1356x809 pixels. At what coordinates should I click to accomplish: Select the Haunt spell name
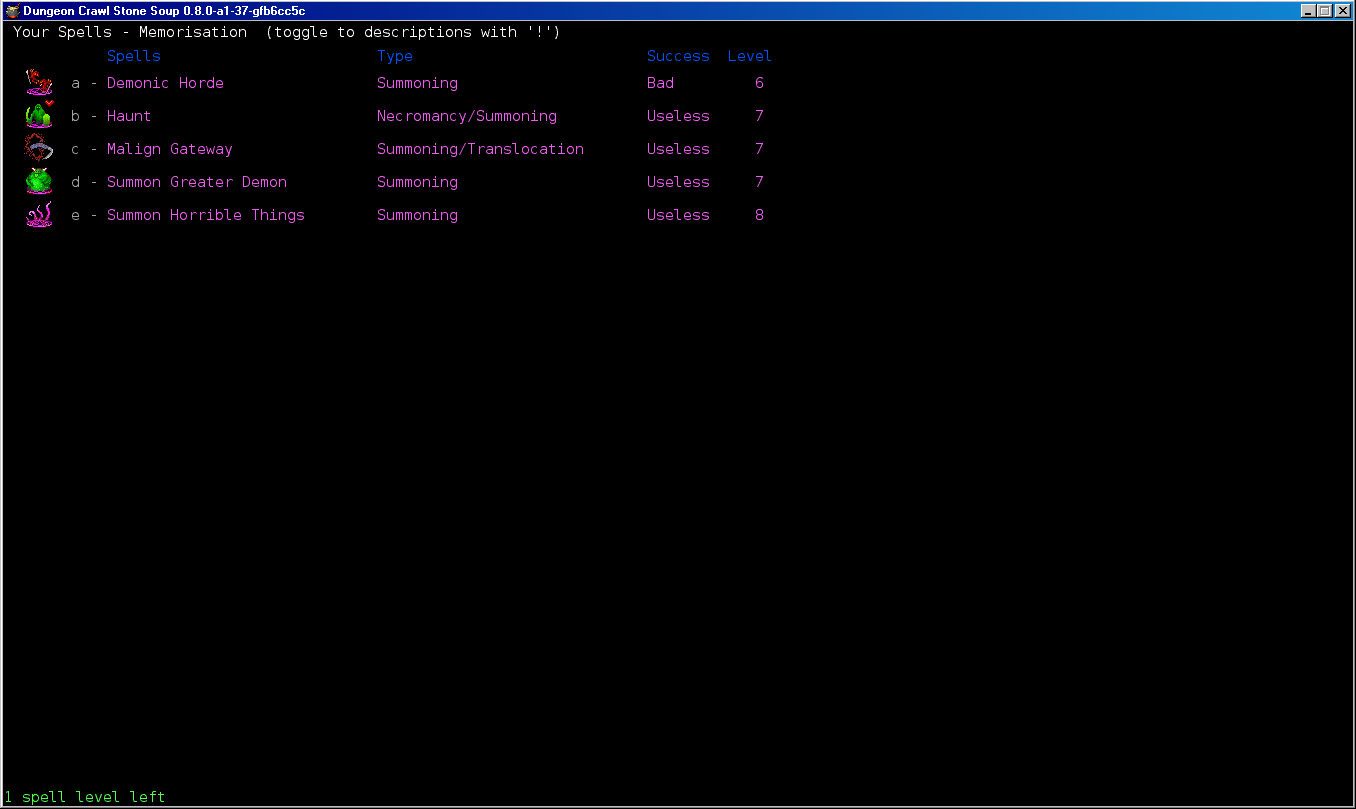(x=129, y=116)
